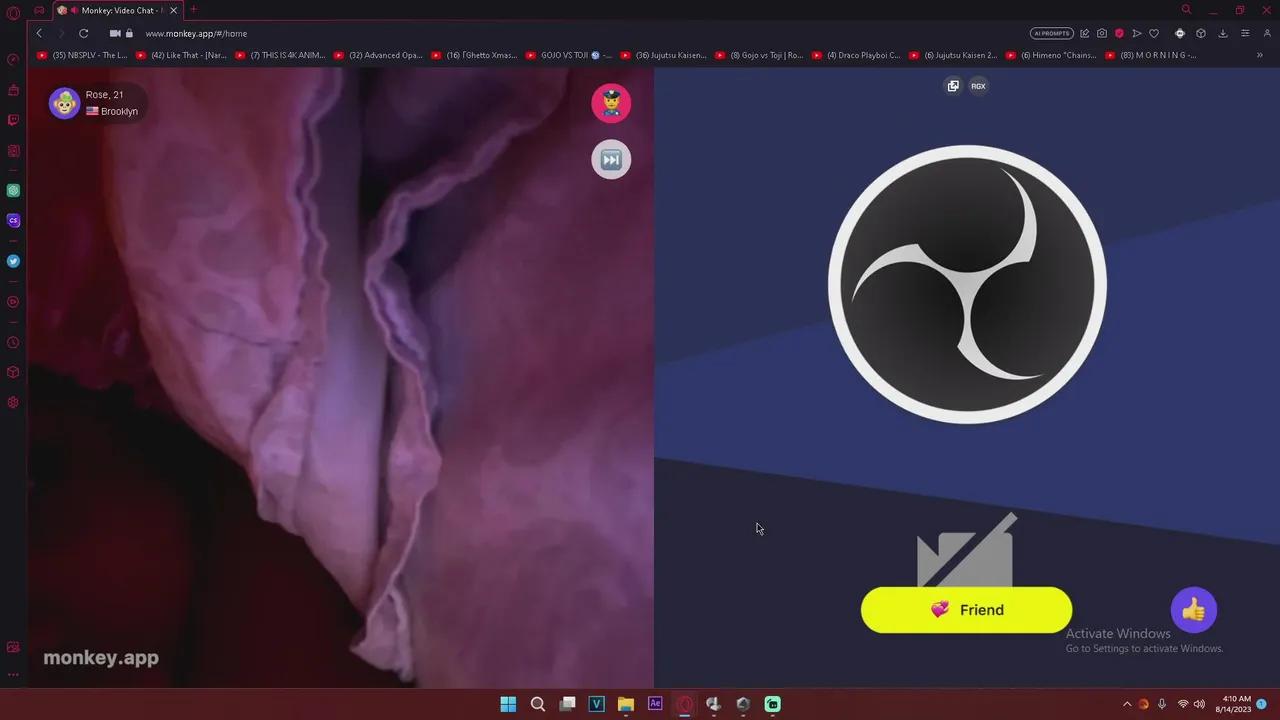Open bookmark '(35) NBSPLV - The L...'

[83, 55]
